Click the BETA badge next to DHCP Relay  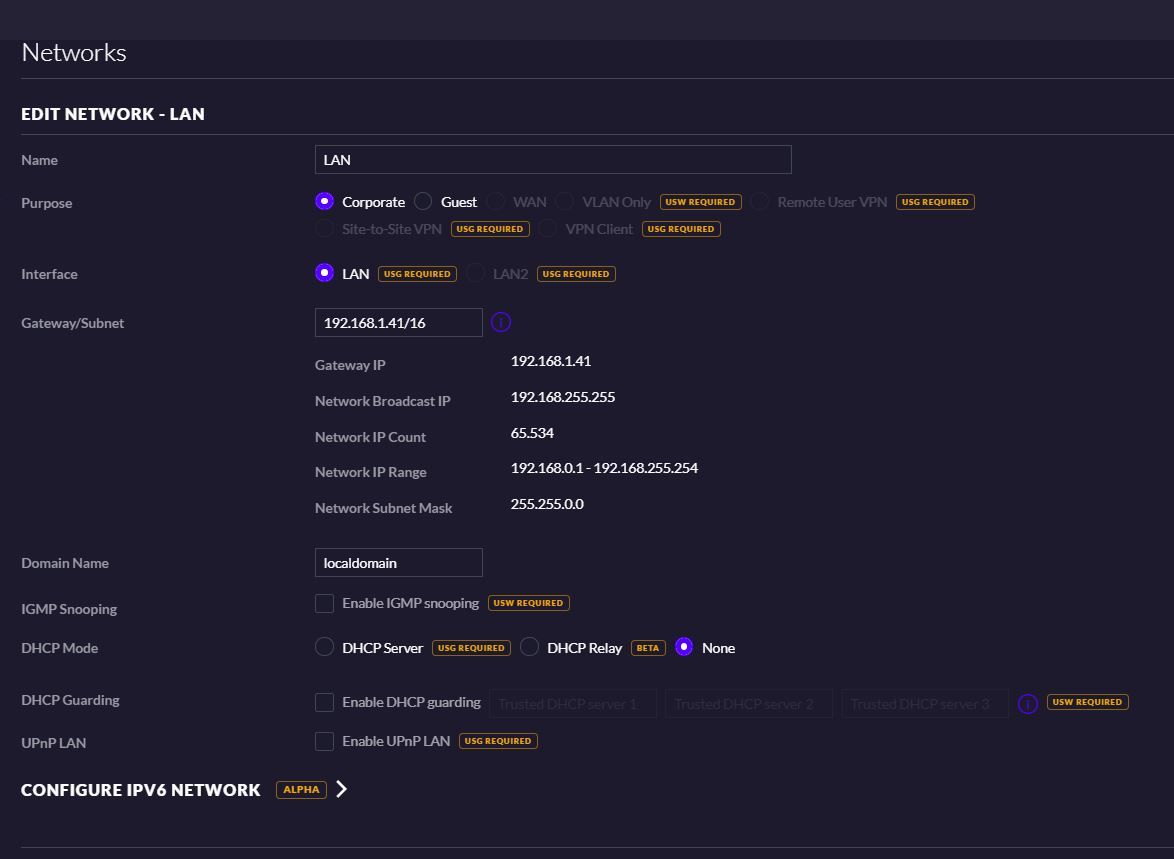coord(648,648)
